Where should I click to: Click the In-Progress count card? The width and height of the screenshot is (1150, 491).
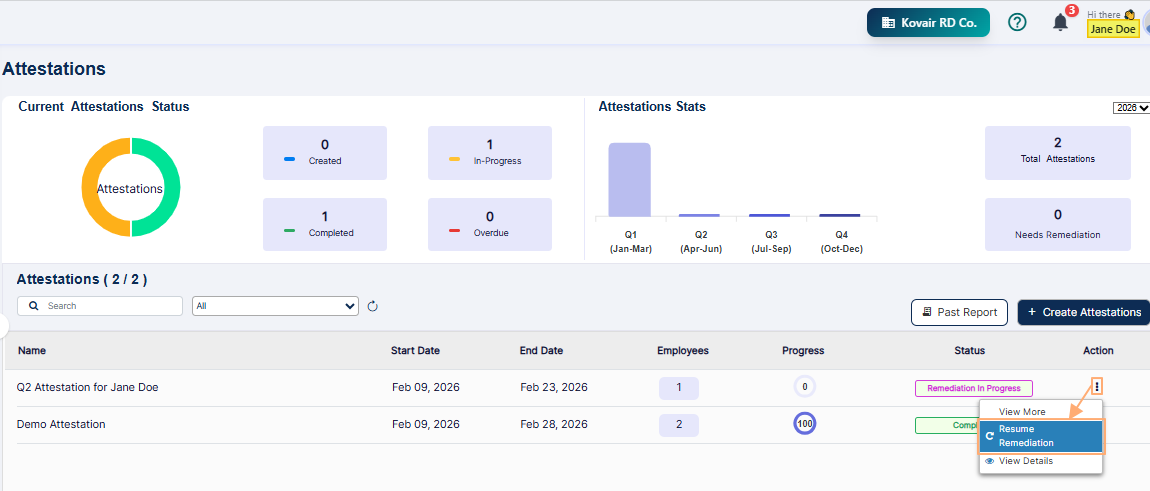point(490,153)
